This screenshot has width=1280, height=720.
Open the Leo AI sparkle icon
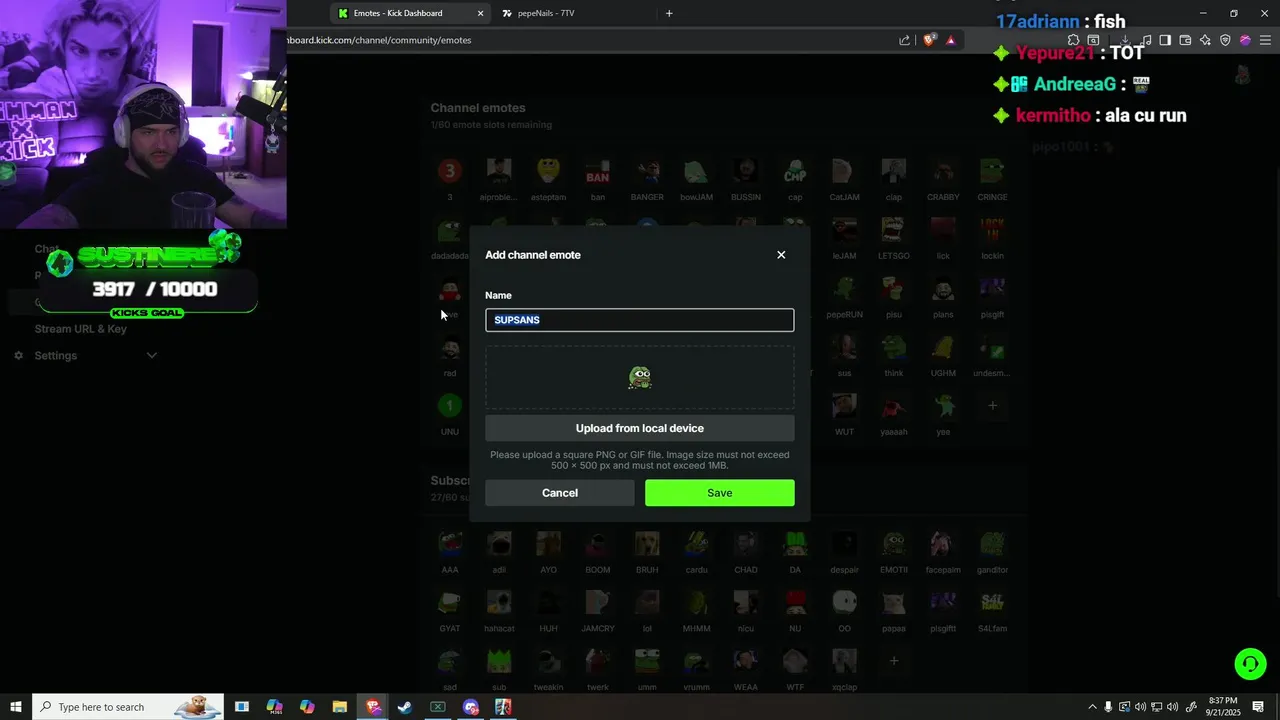1205,40
